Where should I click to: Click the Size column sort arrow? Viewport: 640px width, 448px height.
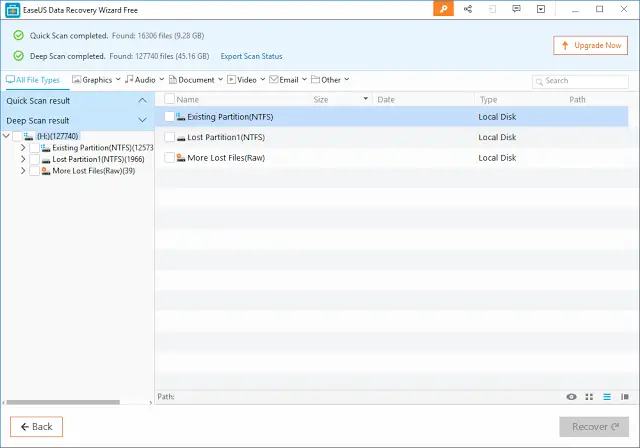(x=366, y=99)
